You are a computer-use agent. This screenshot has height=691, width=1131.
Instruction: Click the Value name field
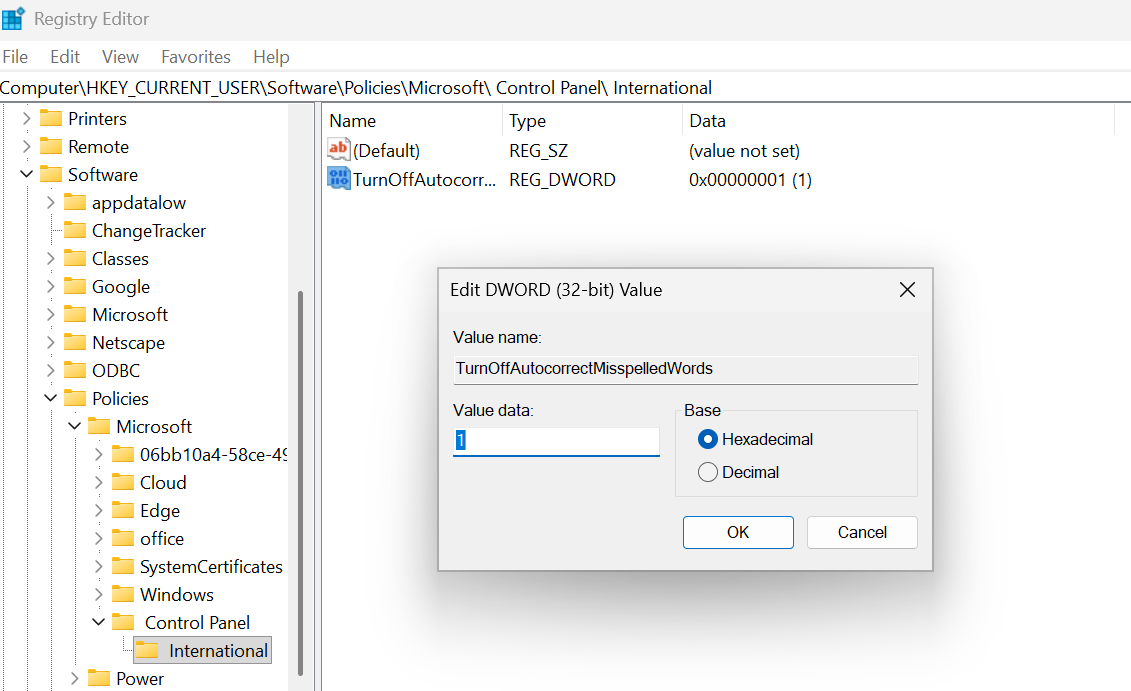click(x=685, y=369)
